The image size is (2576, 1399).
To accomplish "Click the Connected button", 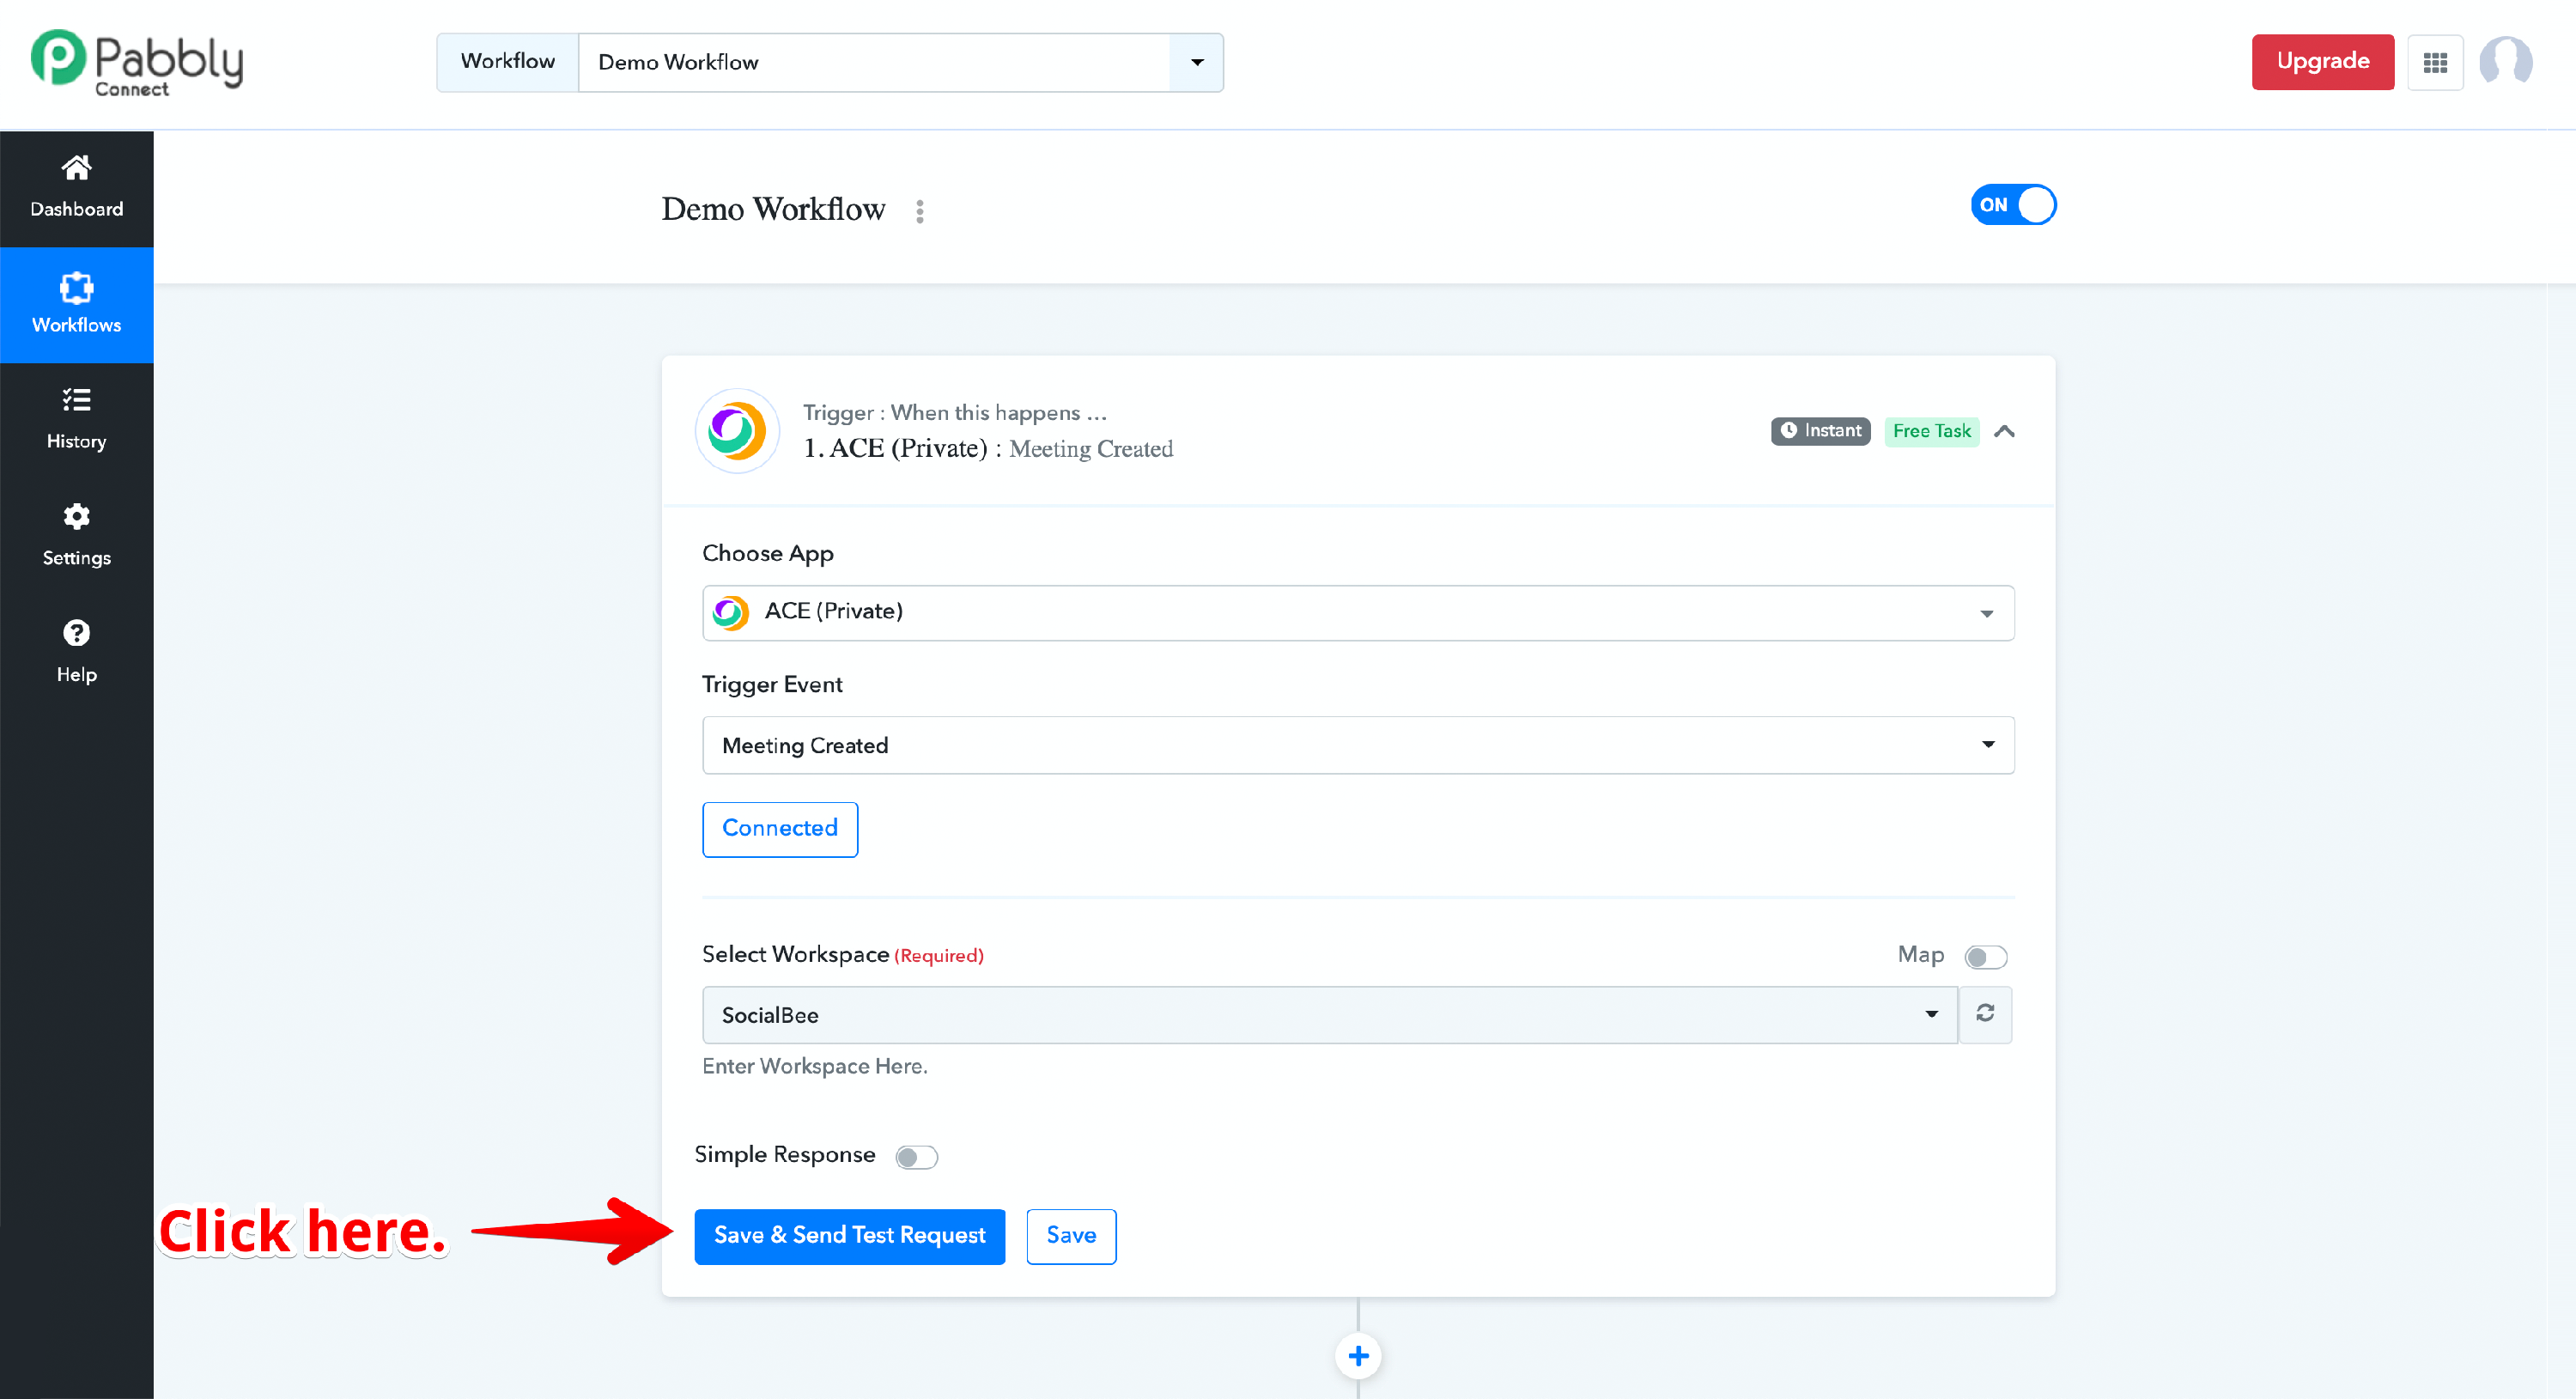I will 779,829.
